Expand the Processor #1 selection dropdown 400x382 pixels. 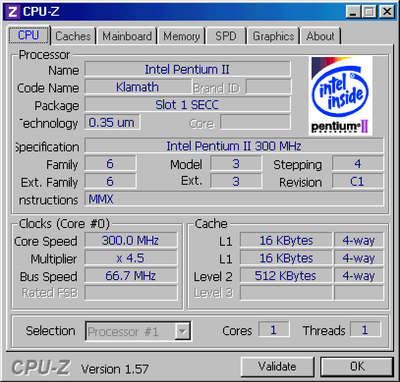(x=183, y=331)
